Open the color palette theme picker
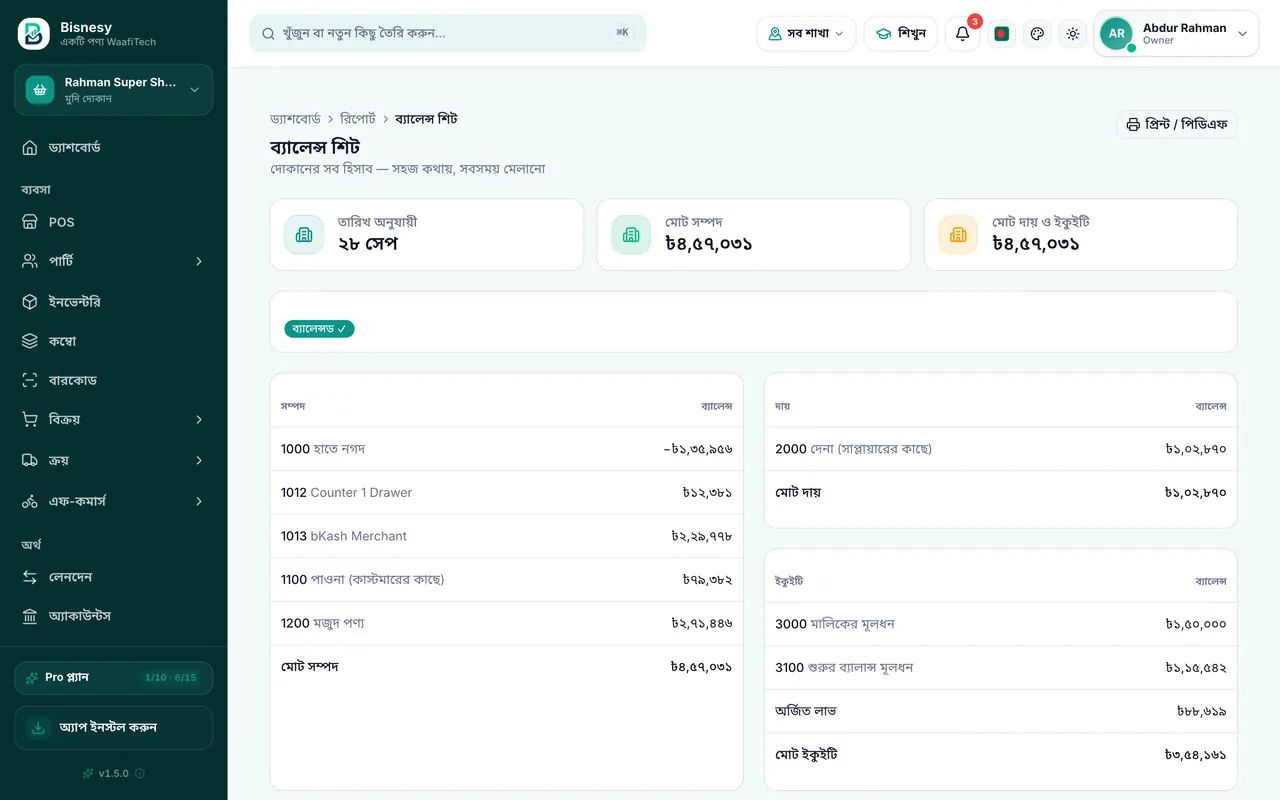The height and width of the screenshot is (800, 1280). pyautogui.click(x=1037, y=34)
